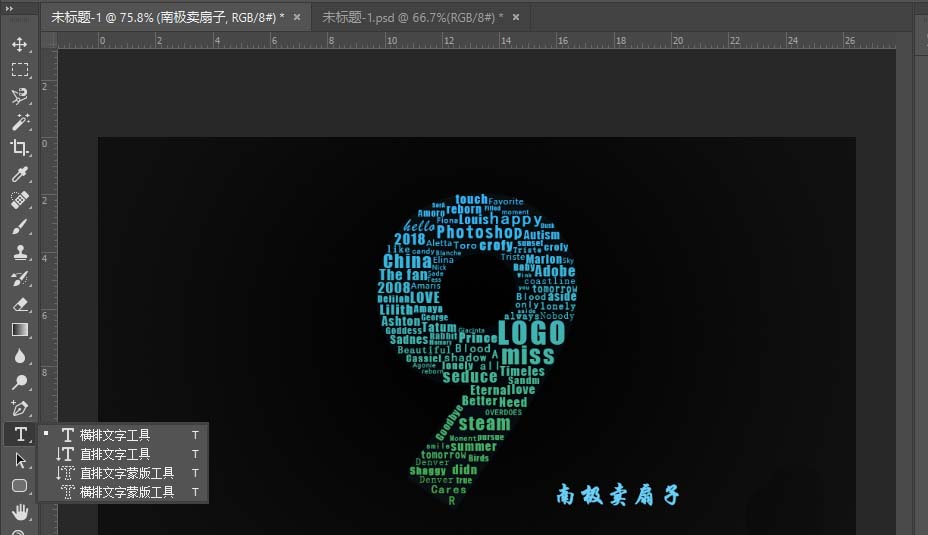
Task: Select the Lasso tool
Action: (20, 96)
